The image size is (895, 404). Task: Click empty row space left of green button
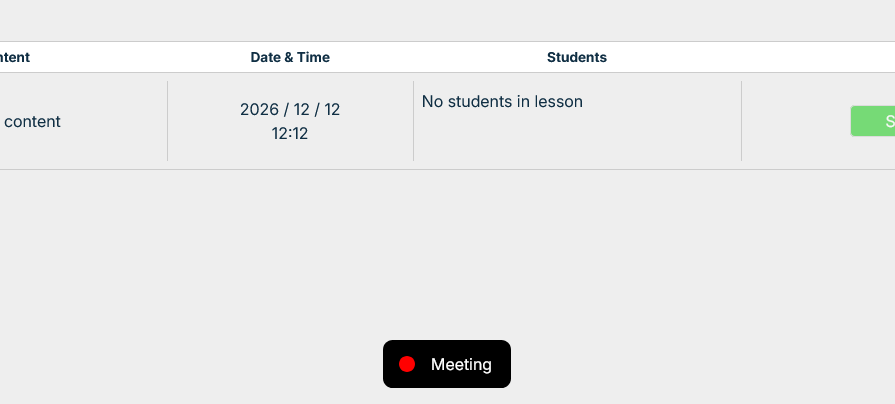click(x=795, y=121)
